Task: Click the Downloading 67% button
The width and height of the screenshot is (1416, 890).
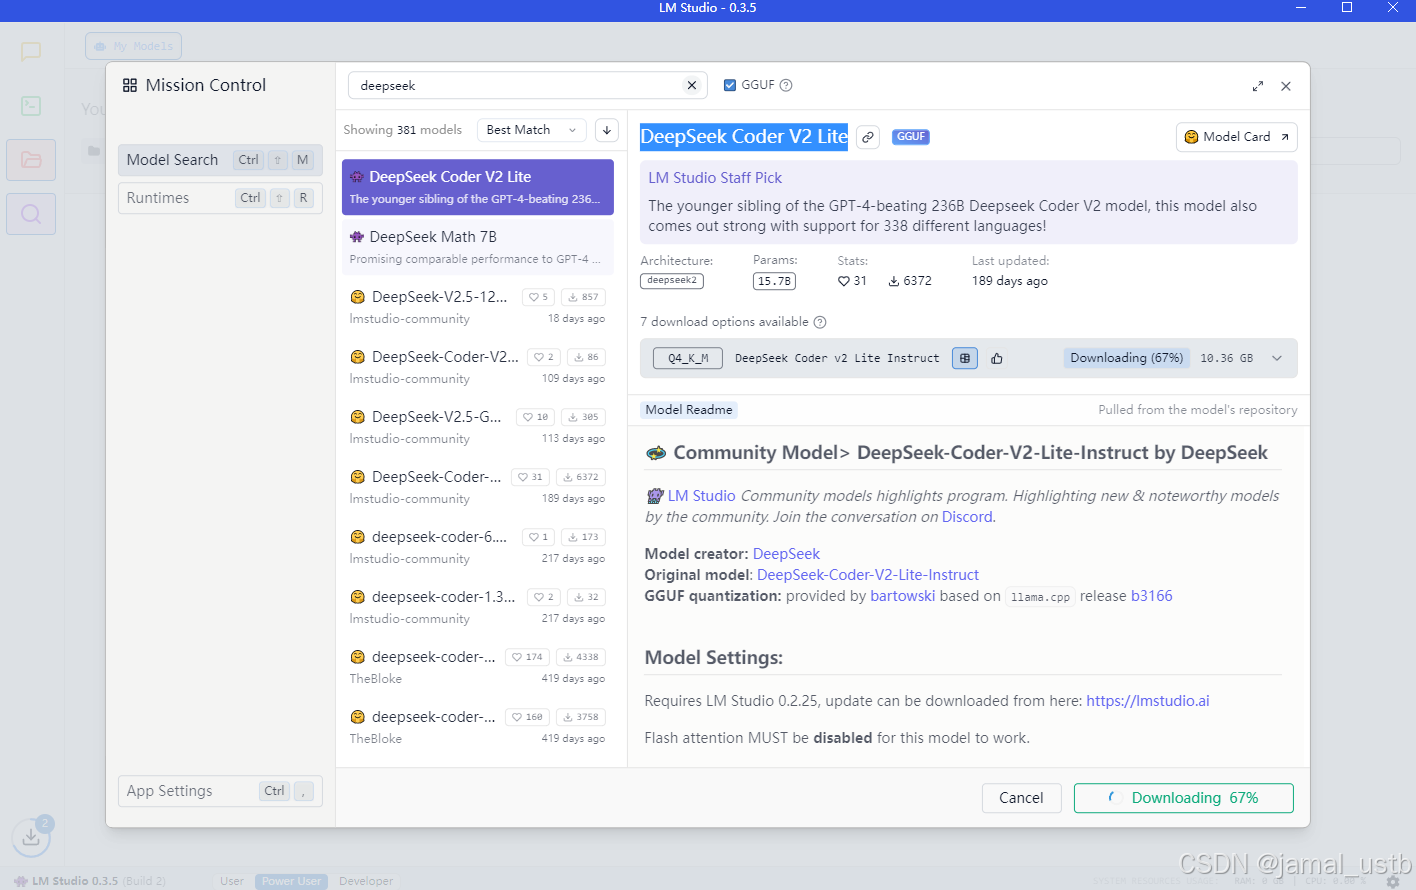Action: click(x=1184, y=798)
